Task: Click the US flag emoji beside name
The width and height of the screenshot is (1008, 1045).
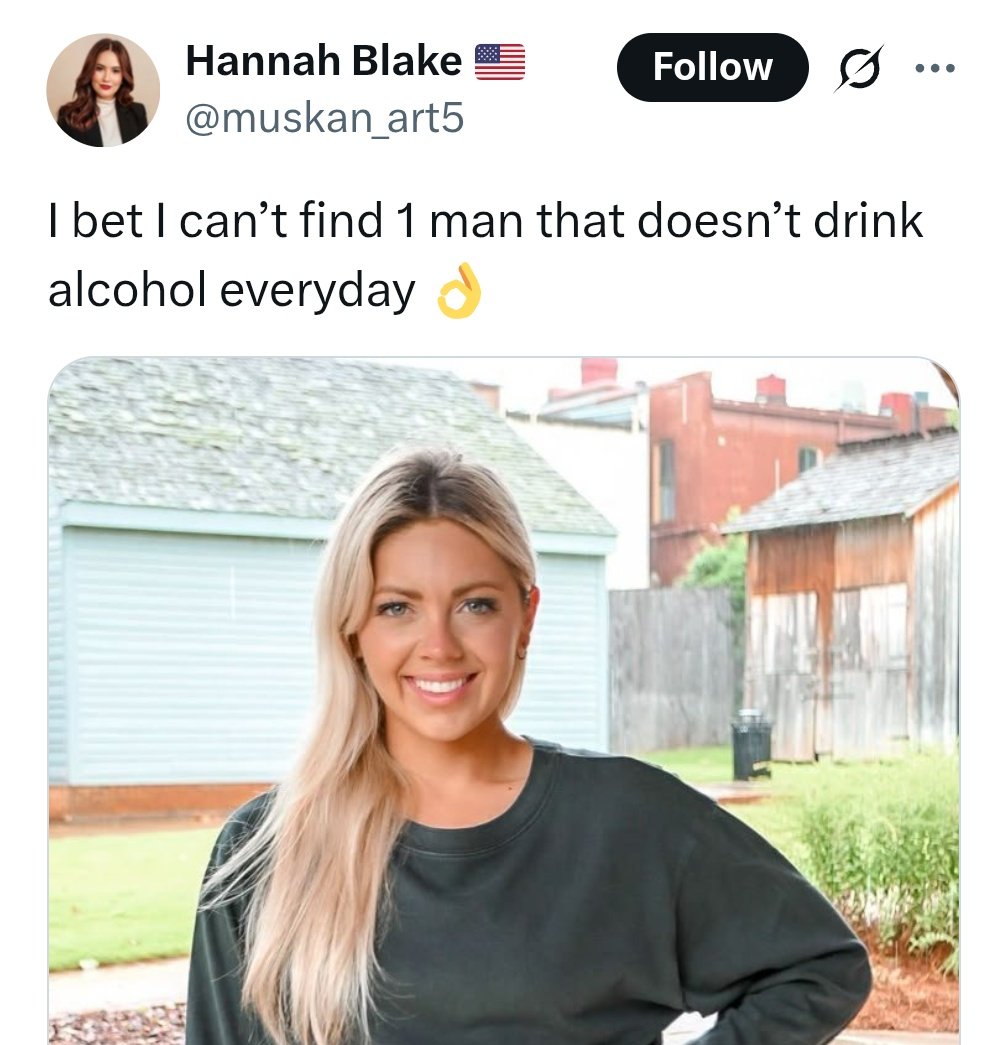Action: pyautogui.click(x=500, y=61)
